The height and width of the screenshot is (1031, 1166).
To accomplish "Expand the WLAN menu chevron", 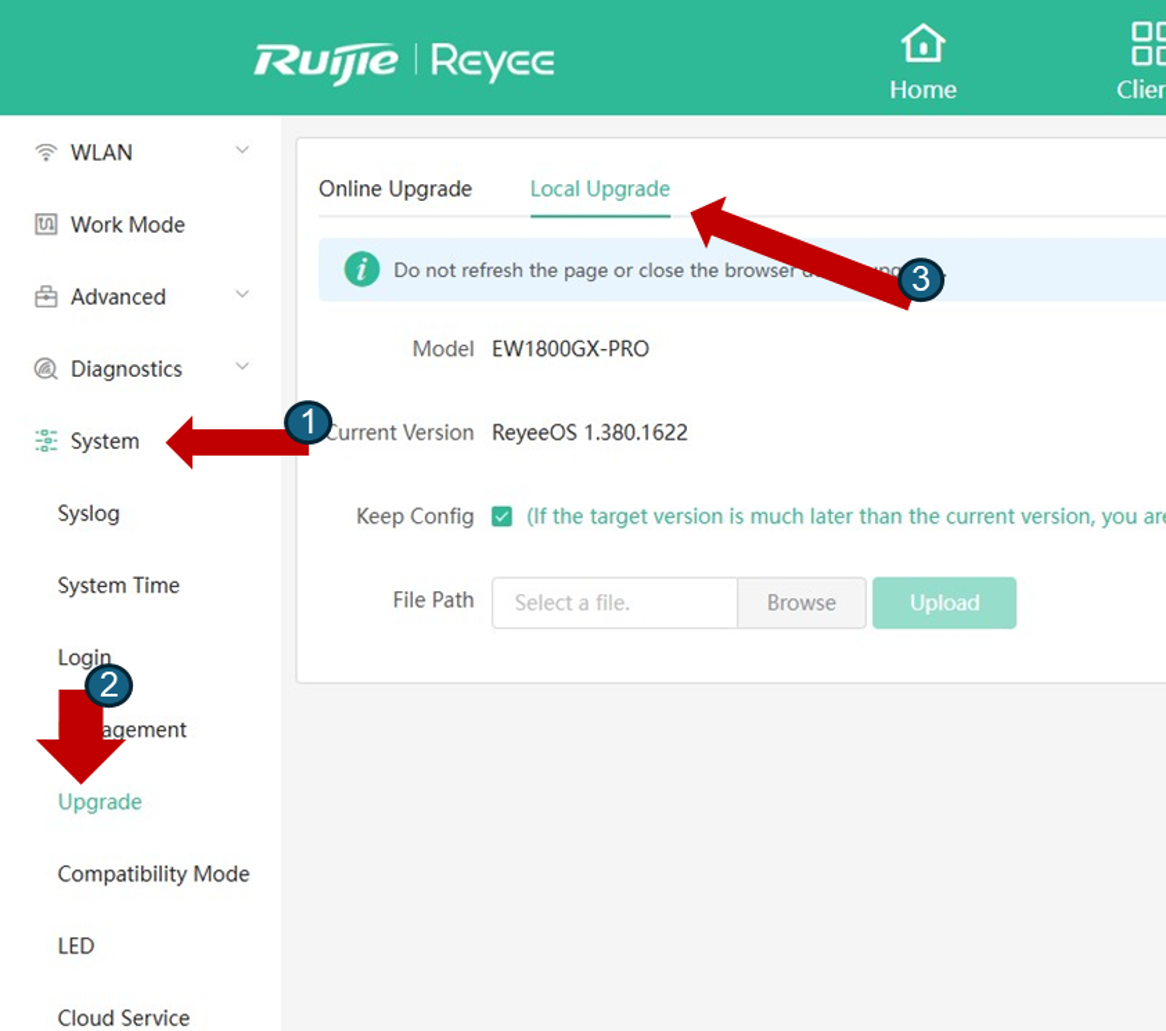I will point(242,150).
